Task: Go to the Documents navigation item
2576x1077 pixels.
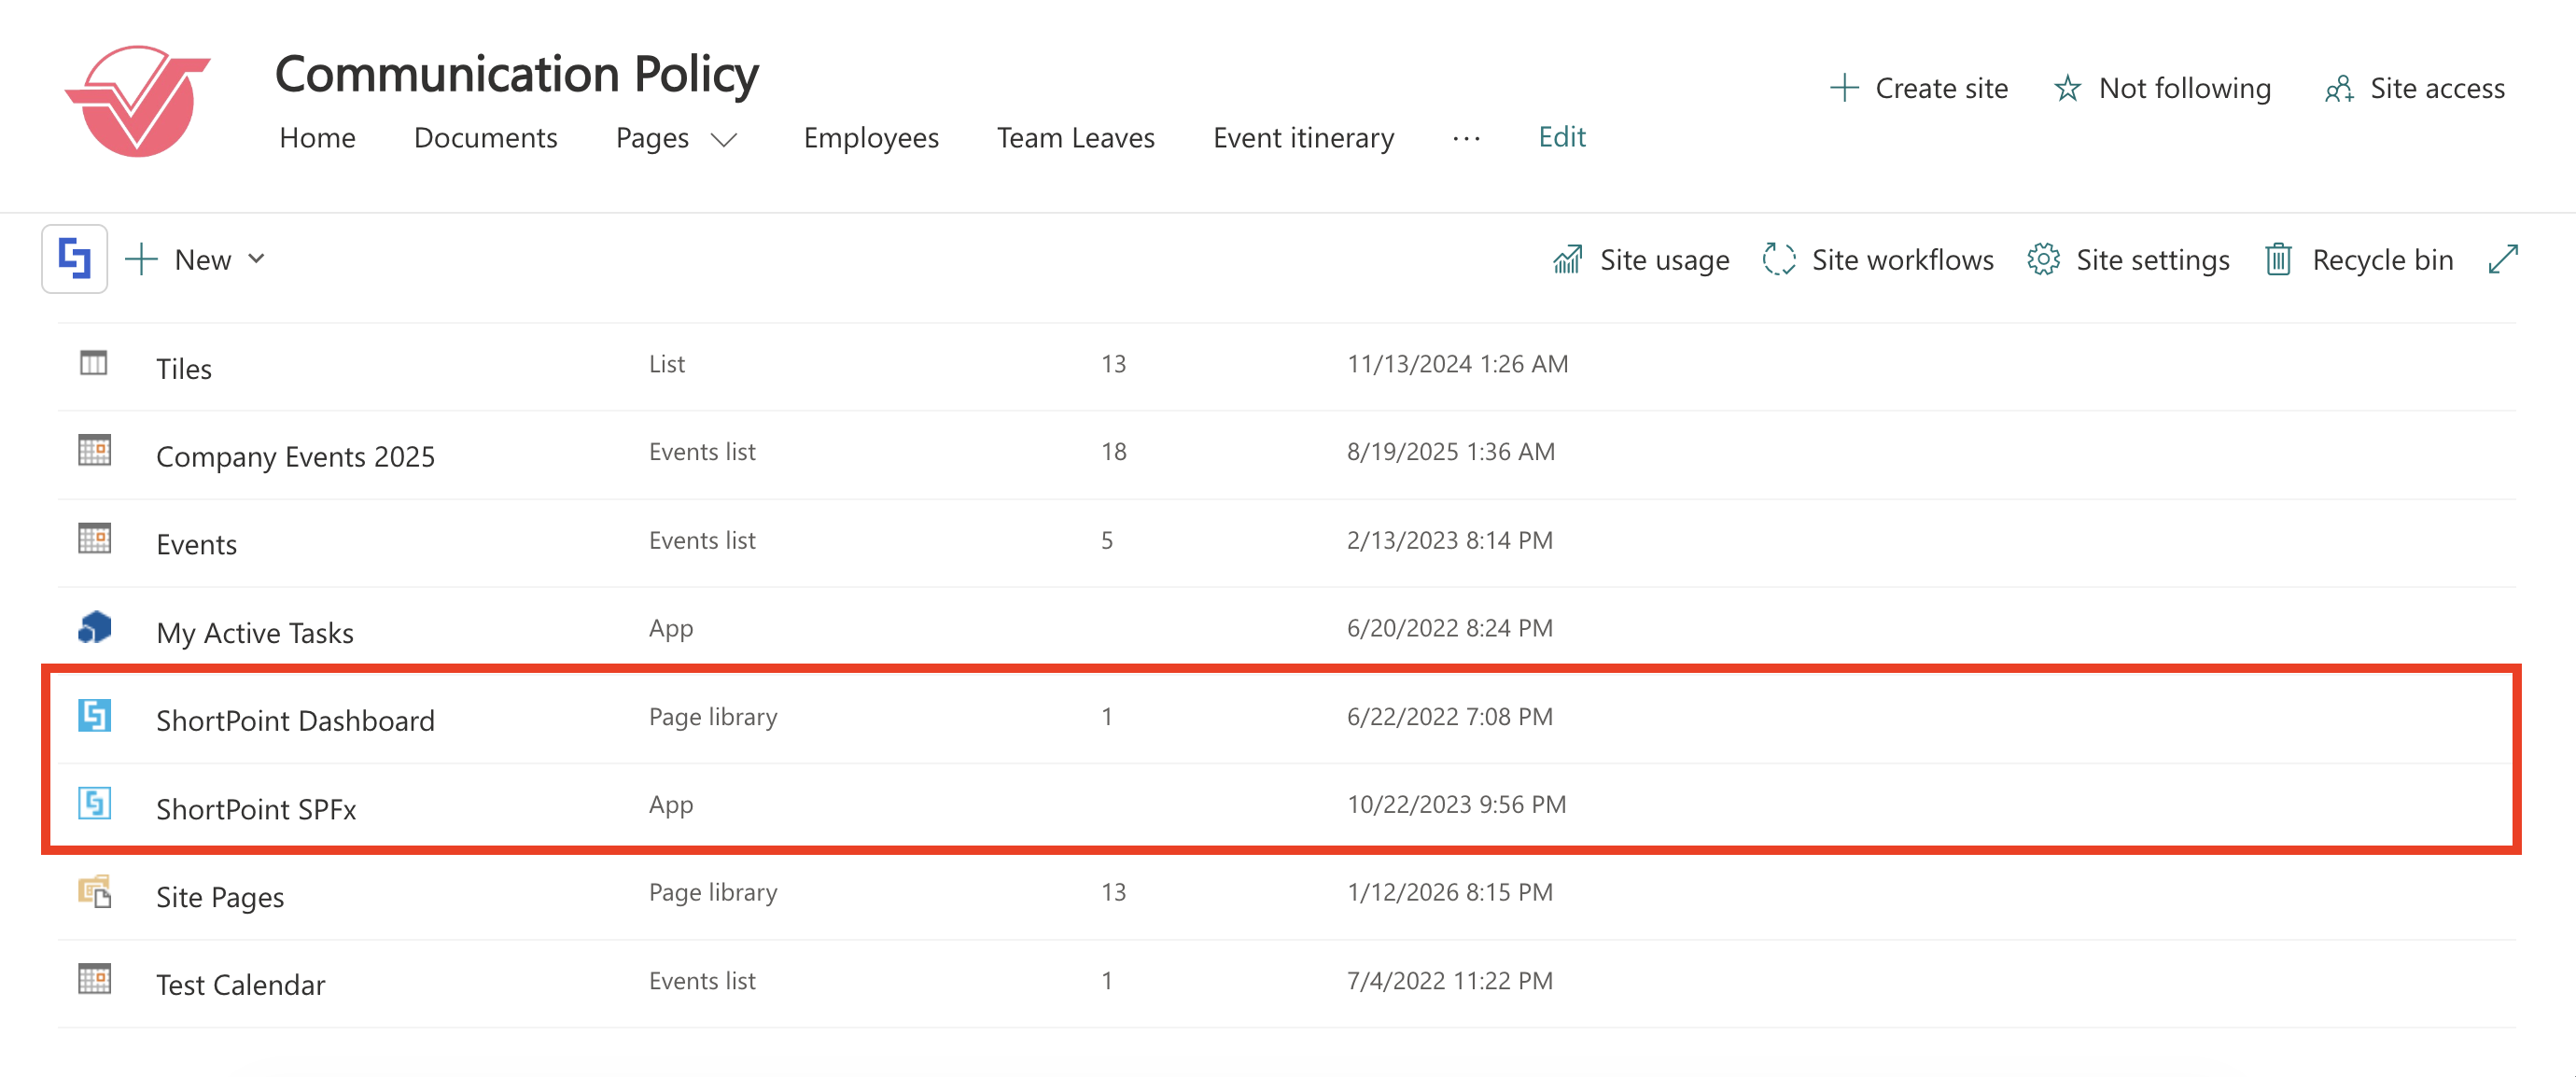Action: pyautogui.click(x=485, y=138)
